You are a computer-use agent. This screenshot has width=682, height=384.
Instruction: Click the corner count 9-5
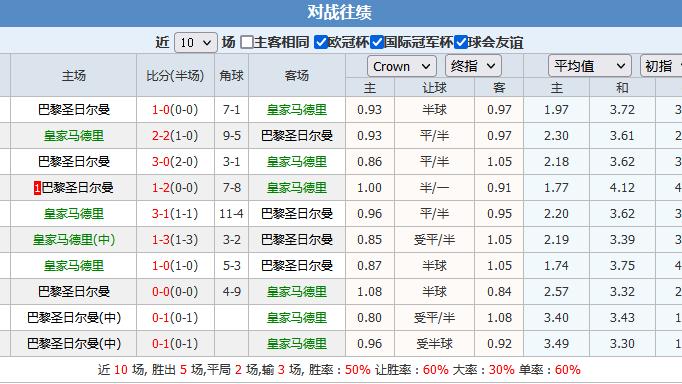[231, 136]
